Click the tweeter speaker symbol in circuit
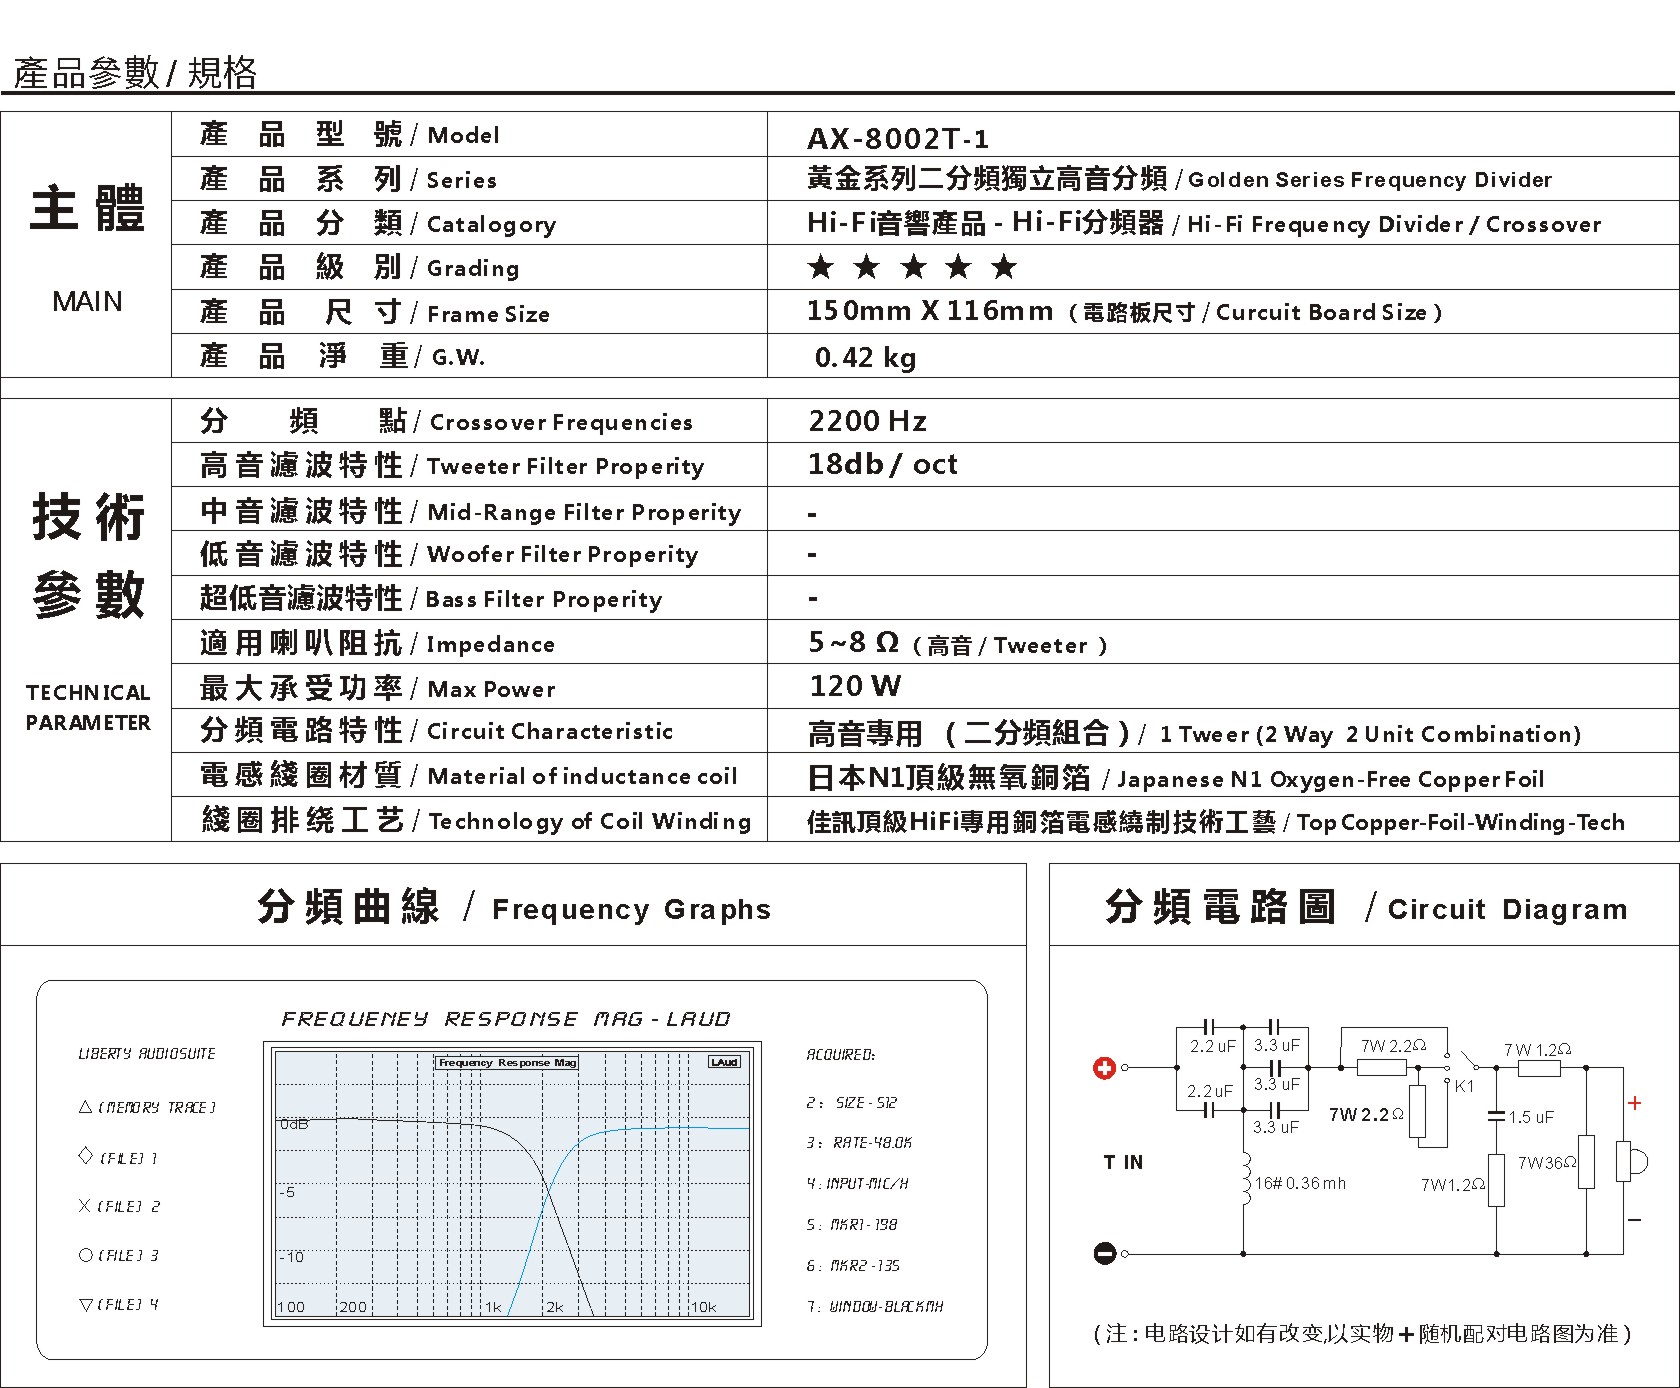This screenshot has width=1680, height=1388. point(1630,1161)
